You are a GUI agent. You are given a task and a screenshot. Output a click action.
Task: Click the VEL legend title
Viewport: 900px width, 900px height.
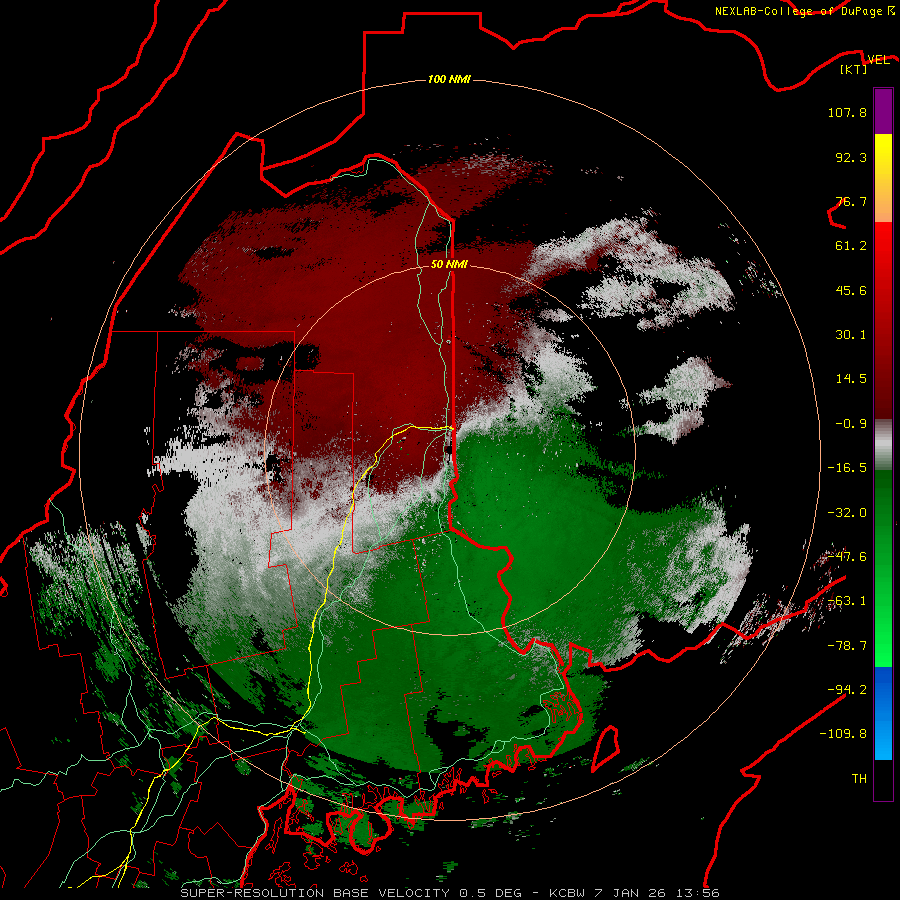pyautogui.click(x=878, y=59)
